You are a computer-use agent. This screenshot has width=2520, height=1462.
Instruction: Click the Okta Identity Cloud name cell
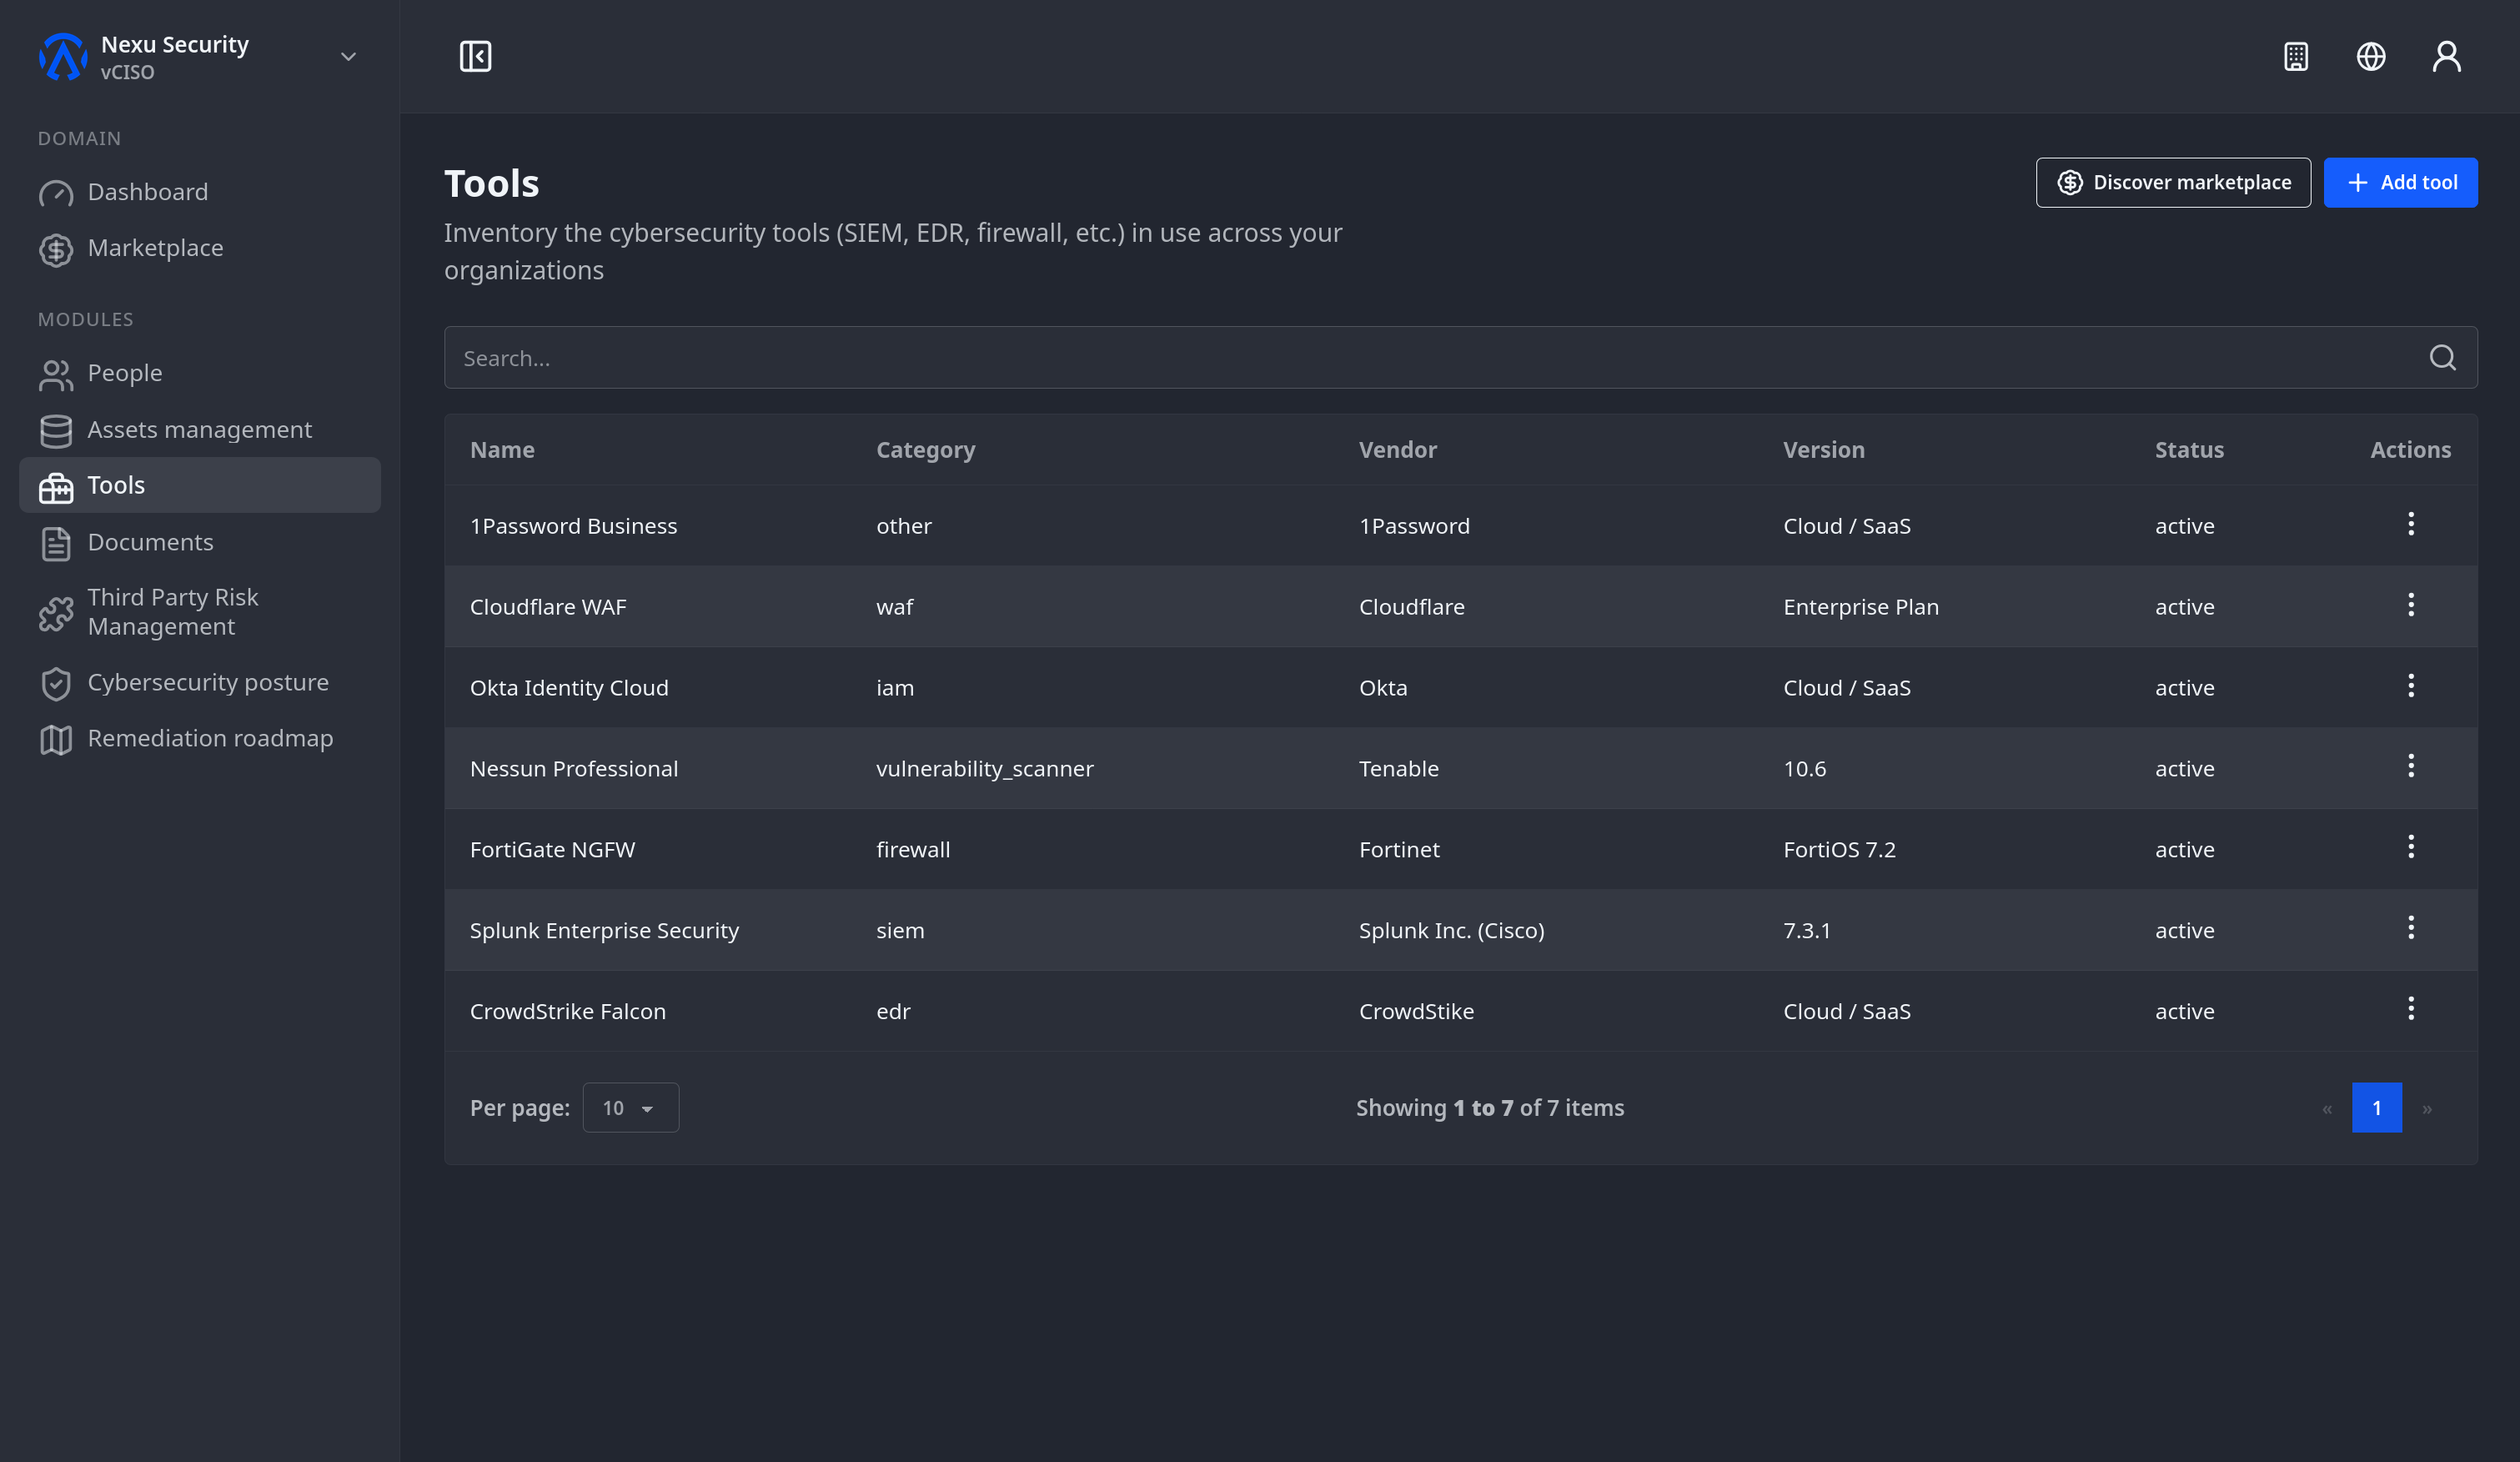click(x=569, y=688)
